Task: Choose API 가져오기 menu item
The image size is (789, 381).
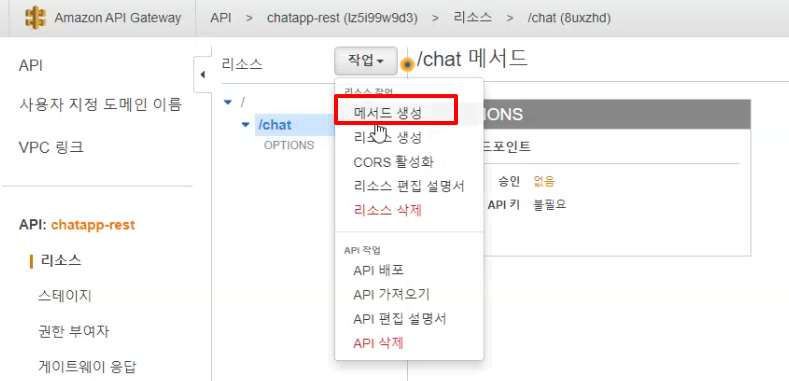Action: [x=391, y=294]
